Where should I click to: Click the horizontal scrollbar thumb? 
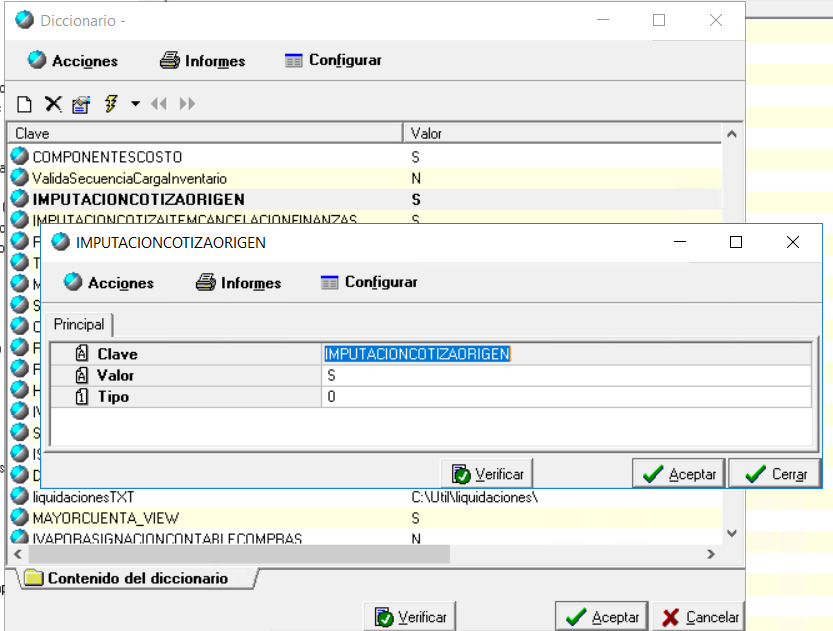239,554
